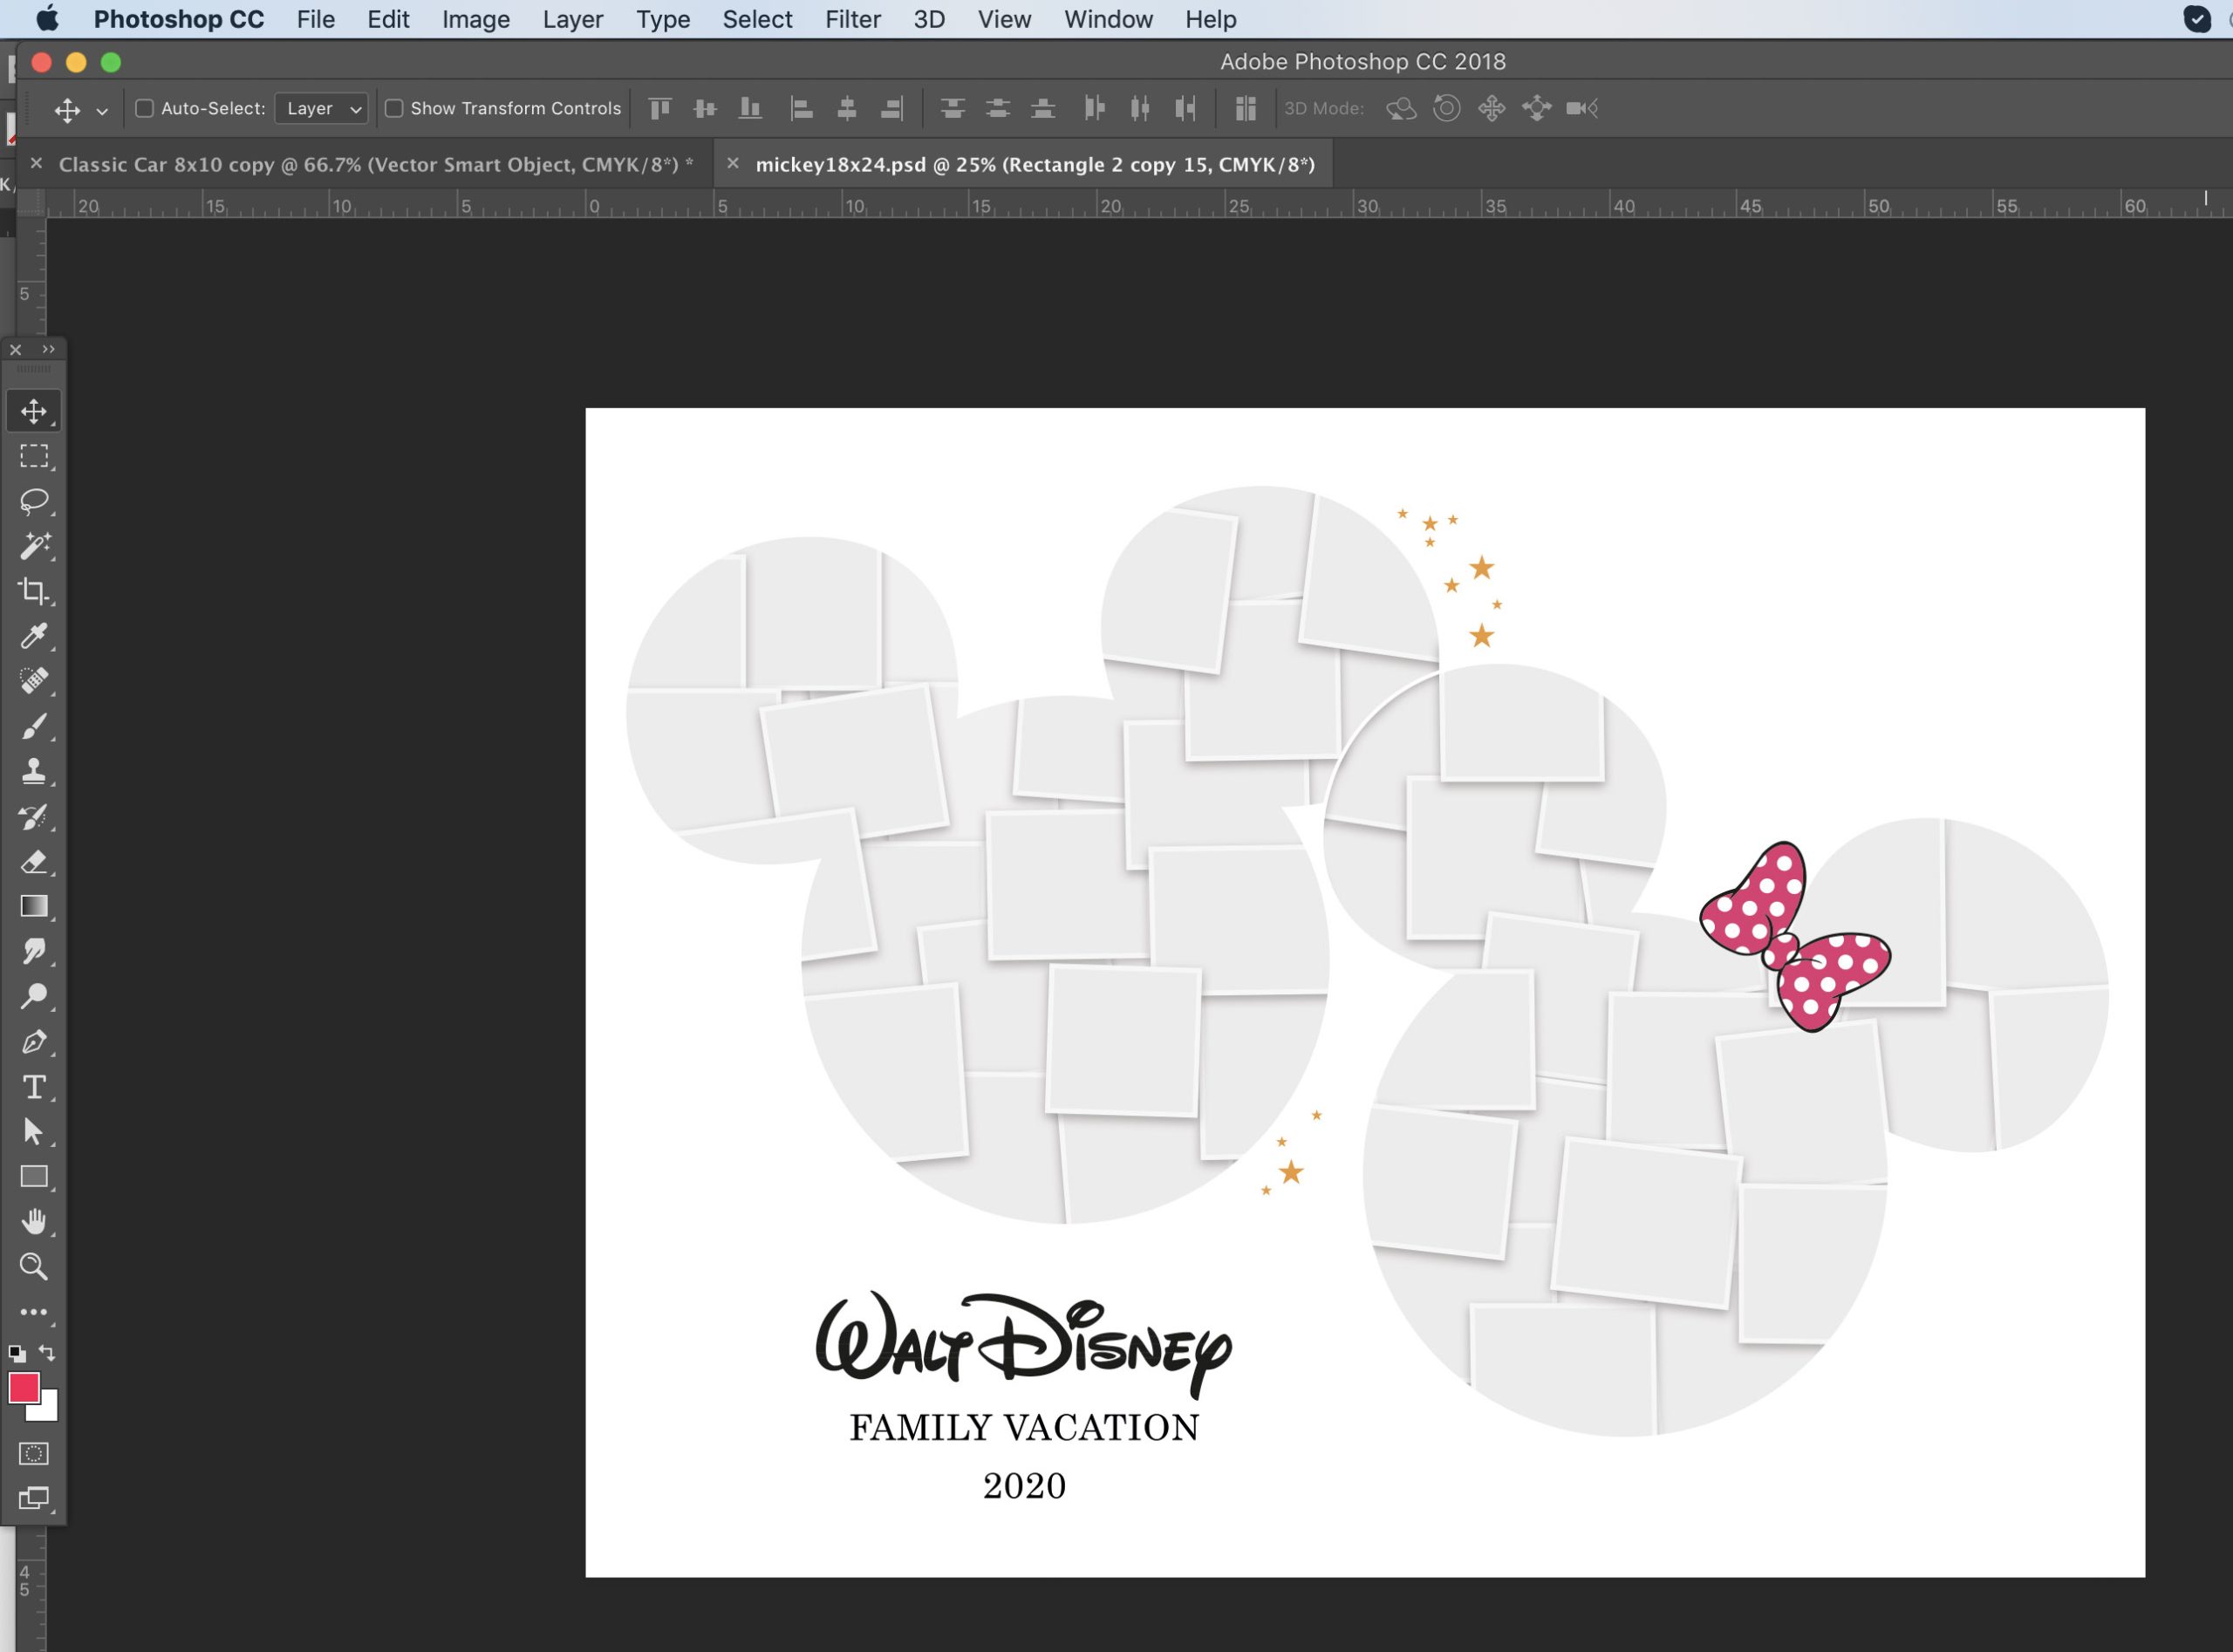This screenshot has width=2233, height=1652.
Task: Select the Brush tool
Action: pos(34,726)
